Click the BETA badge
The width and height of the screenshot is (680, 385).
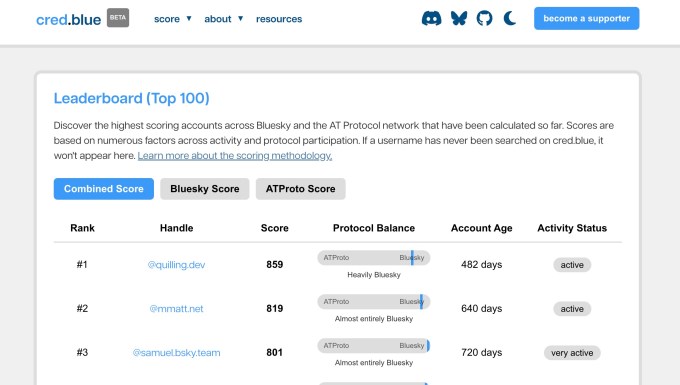tap(118, 18)
